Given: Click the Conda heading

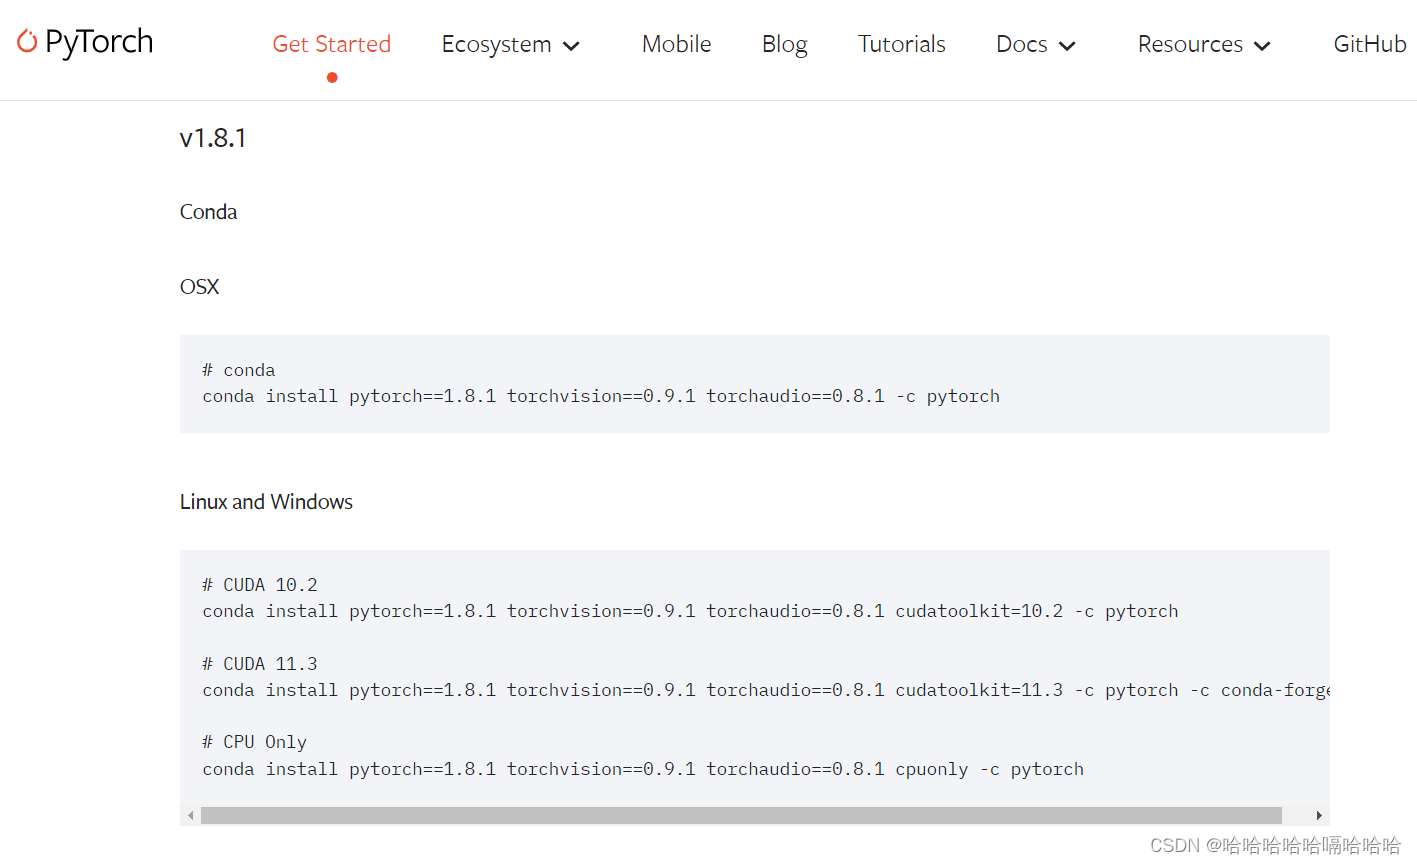Looking at the screenshot, I should (208, 212).
